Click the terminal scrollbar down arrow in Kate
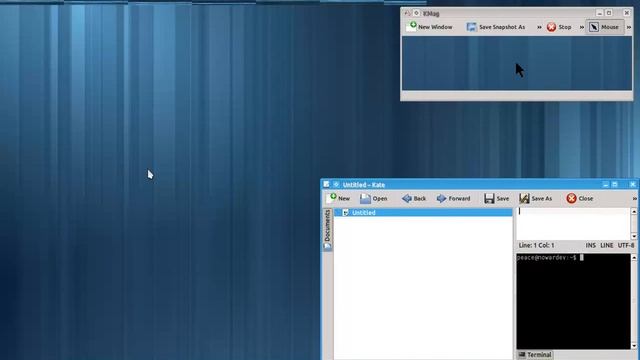 click(634, 346)
